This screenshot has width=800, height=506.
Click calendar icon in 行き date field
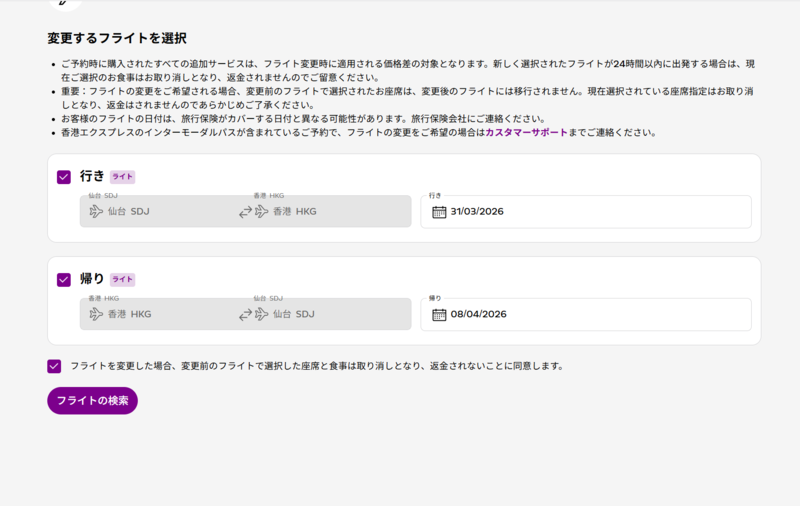tap(439, 212)
